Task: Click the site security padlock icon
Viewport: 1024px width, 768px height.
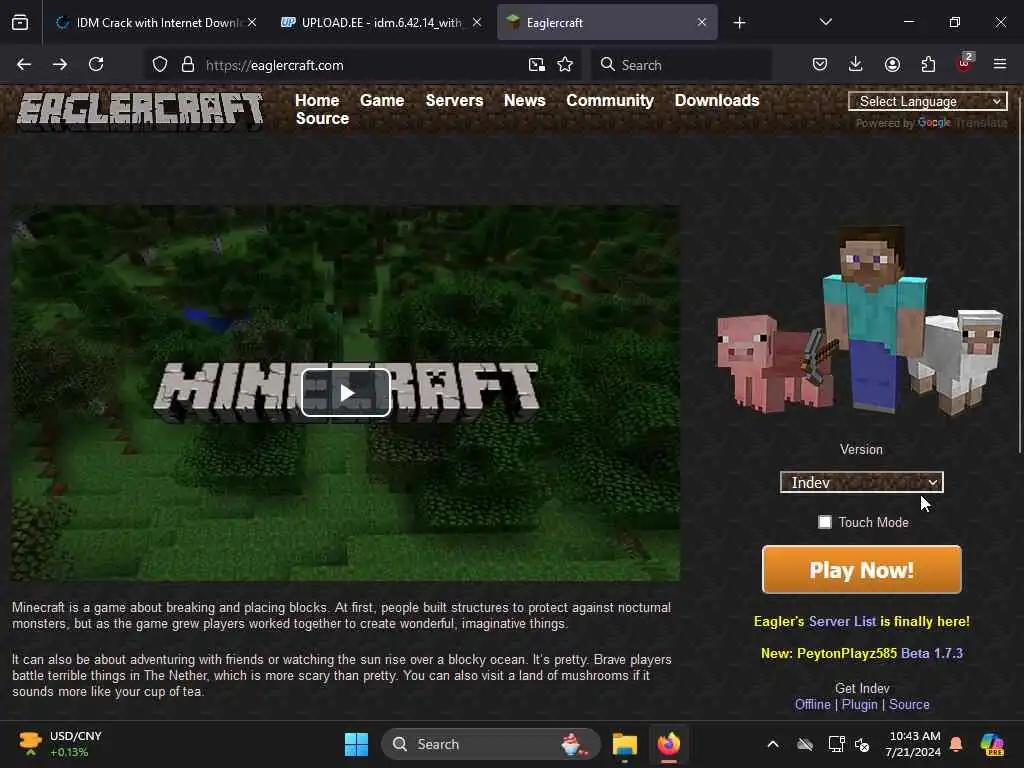Action: click(188, 65)
